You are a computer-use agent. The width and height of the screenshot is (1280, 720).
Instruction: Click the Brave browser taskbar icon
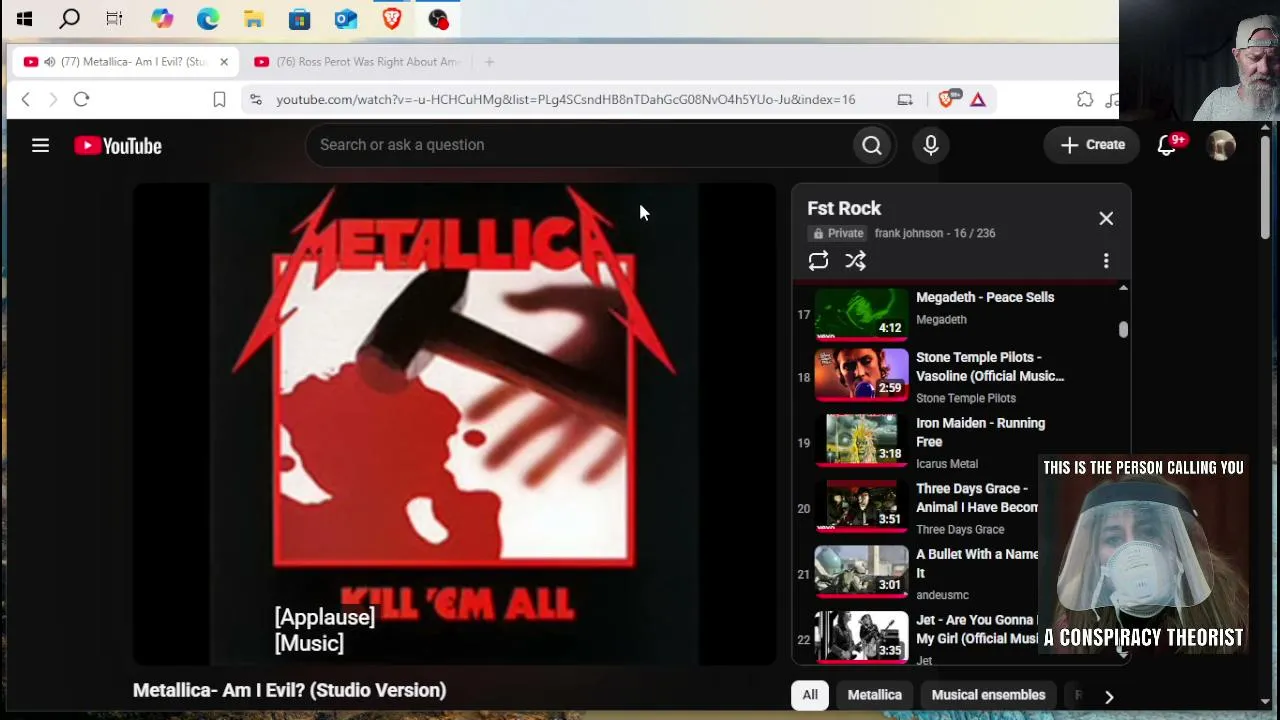pyautogui.click(x=392, y=18)
